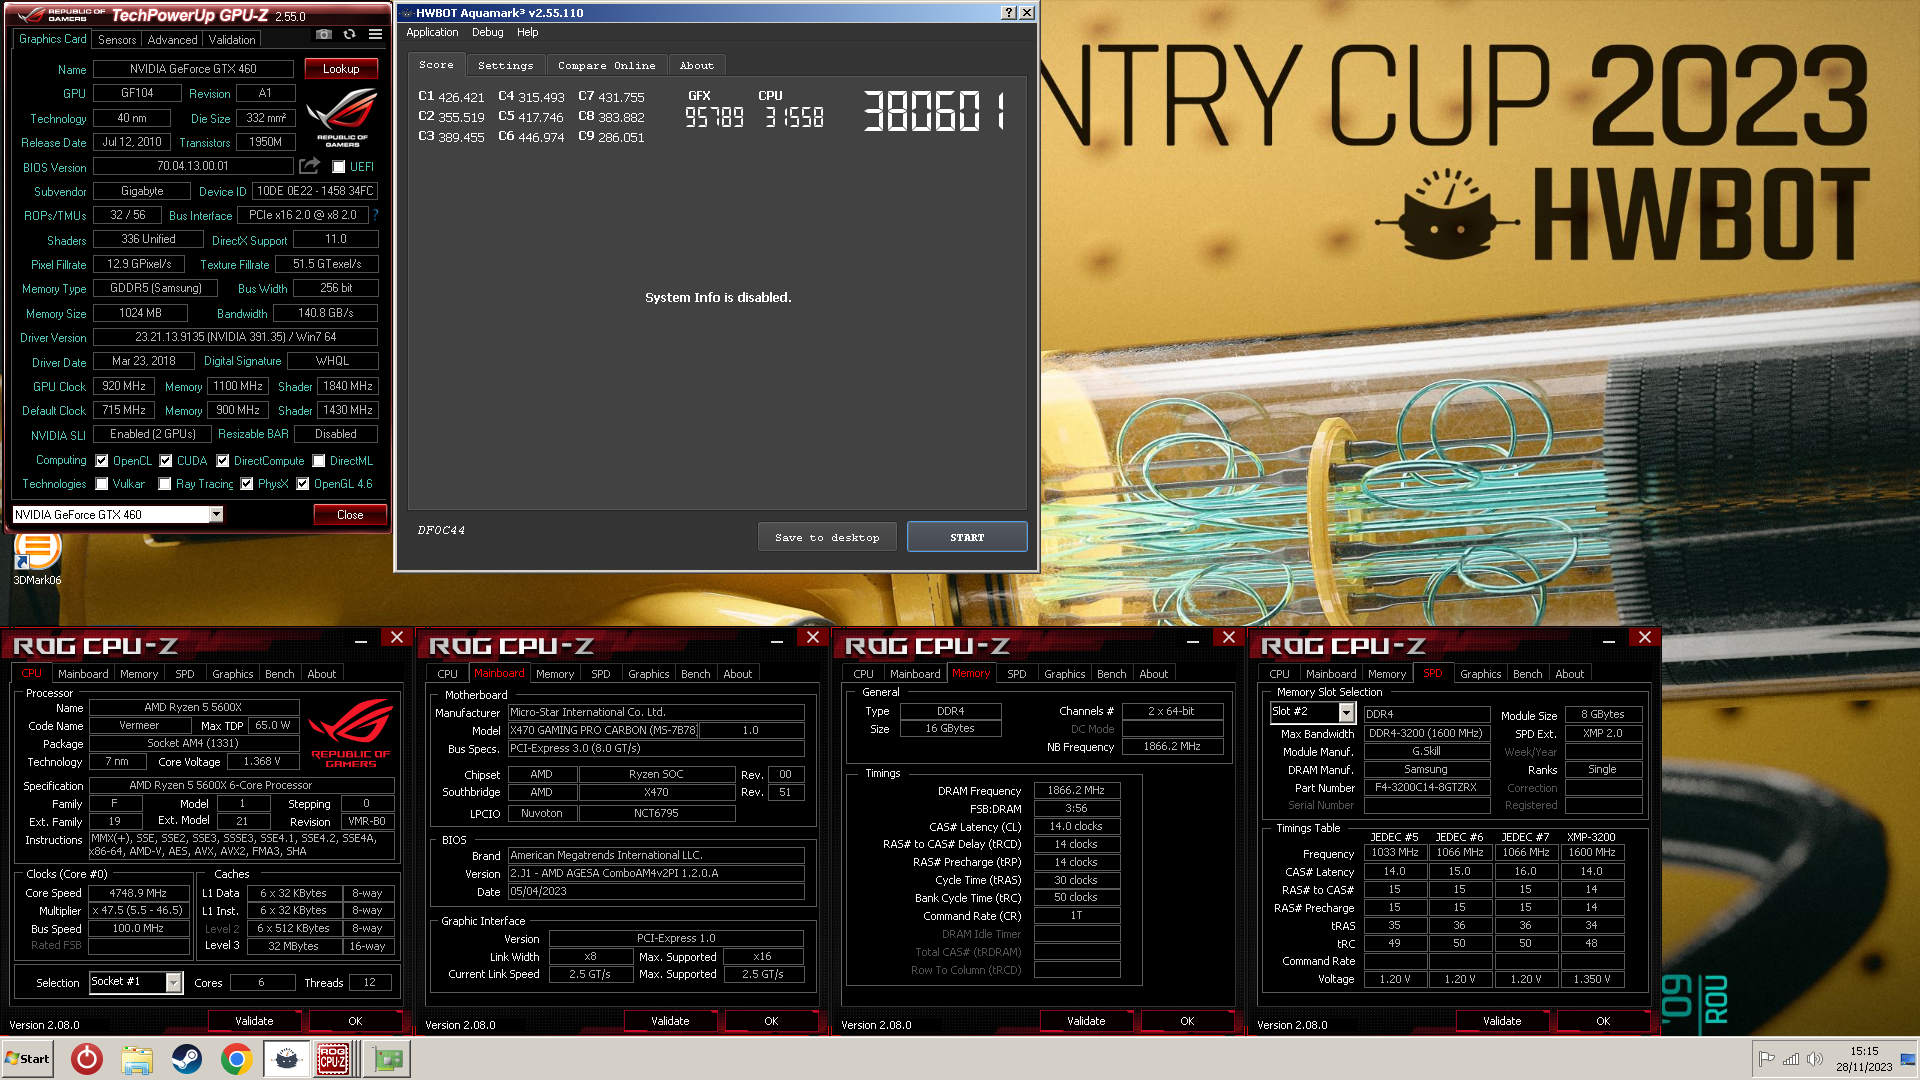The width and height of the screenshot is (1920, 1080).
Task: Open Bench tab in CPU-Z CPU window
Action: click(x=279, y=674)
